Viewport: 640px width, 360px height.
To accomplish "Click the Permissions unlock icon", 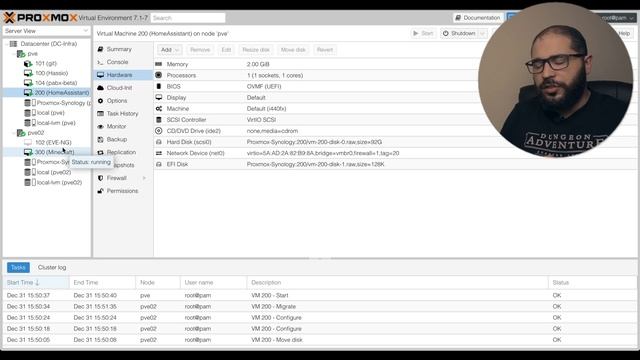I will [x=100, y=191].
